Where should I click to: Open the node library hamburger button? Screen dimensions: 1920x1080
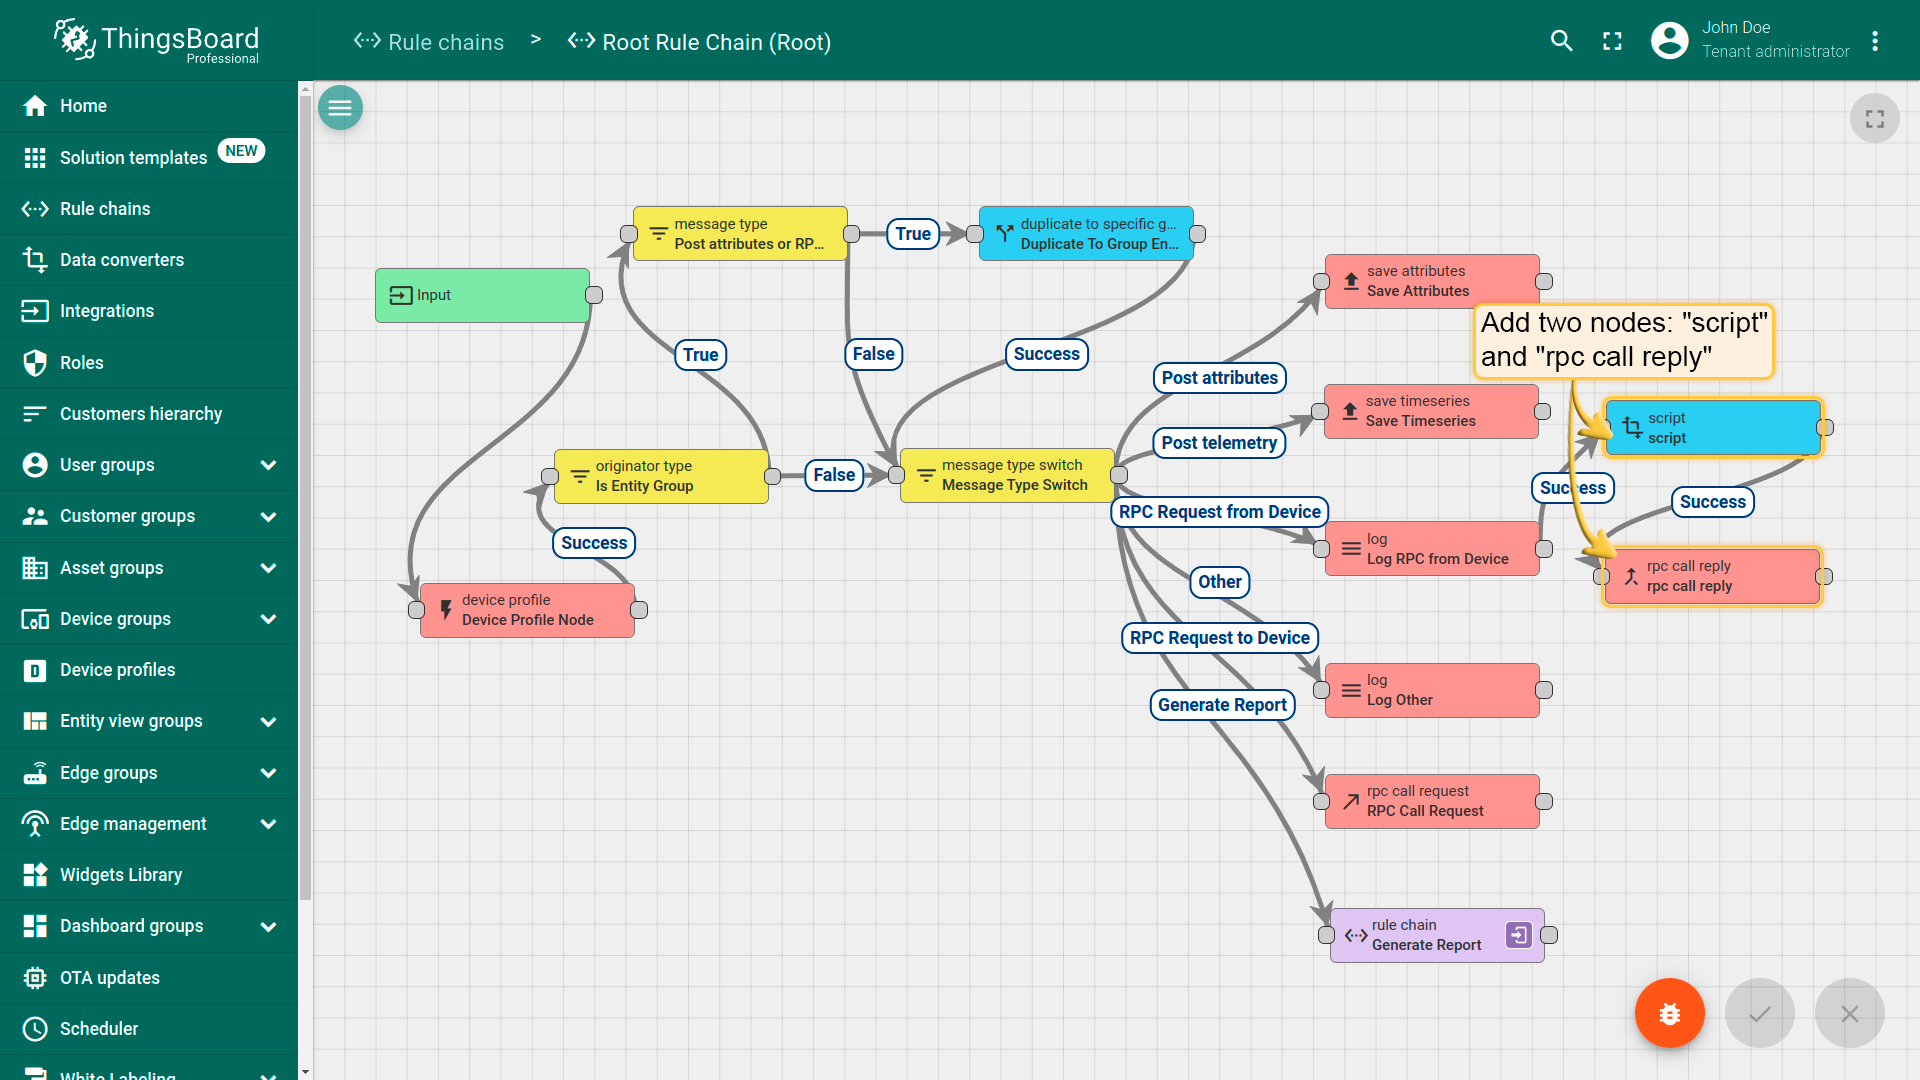[340, 108]
